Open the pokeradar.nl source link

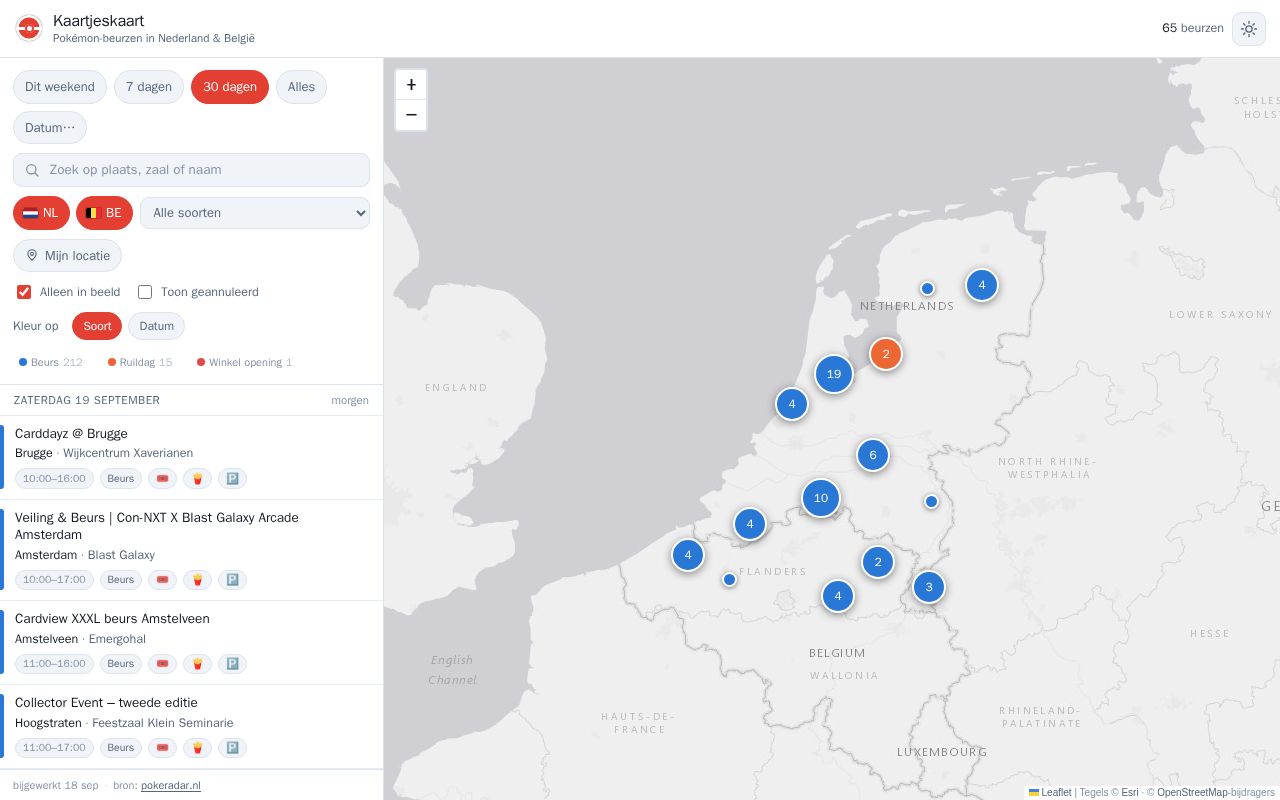(171, 786)
